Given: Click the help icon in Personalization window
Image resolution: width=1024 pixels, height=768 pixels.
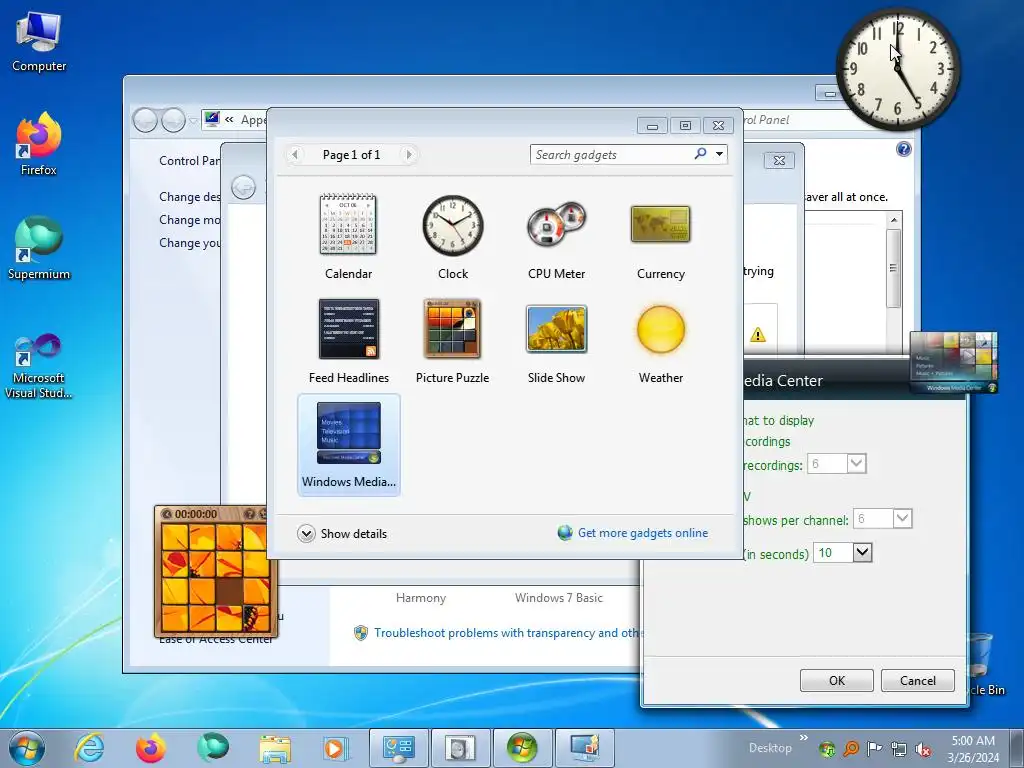Looking at the screenshot, I should coord(903,150).
